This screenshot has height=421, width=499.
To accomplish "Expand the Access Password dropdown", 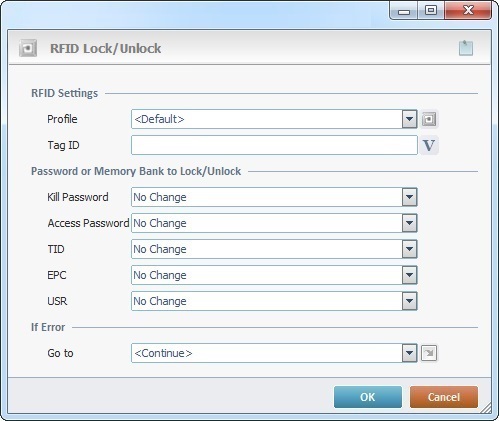I will click(409, 223).
